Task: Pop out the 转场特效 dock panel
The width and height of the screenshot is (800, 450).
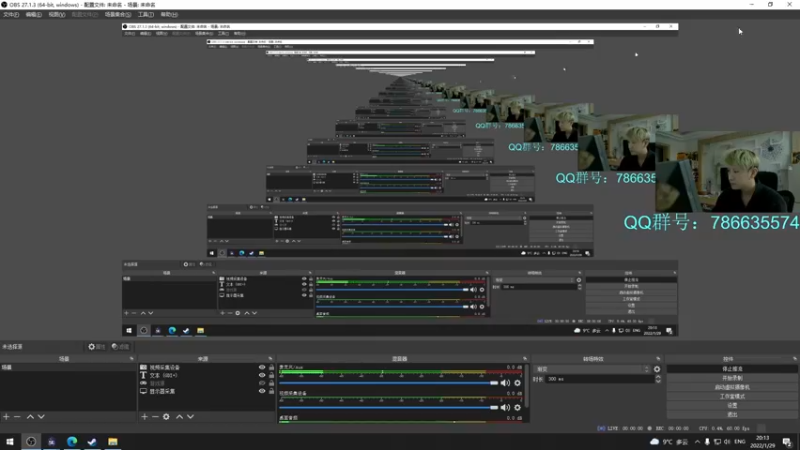Action: pyautogui.click(x=658, y=359)
